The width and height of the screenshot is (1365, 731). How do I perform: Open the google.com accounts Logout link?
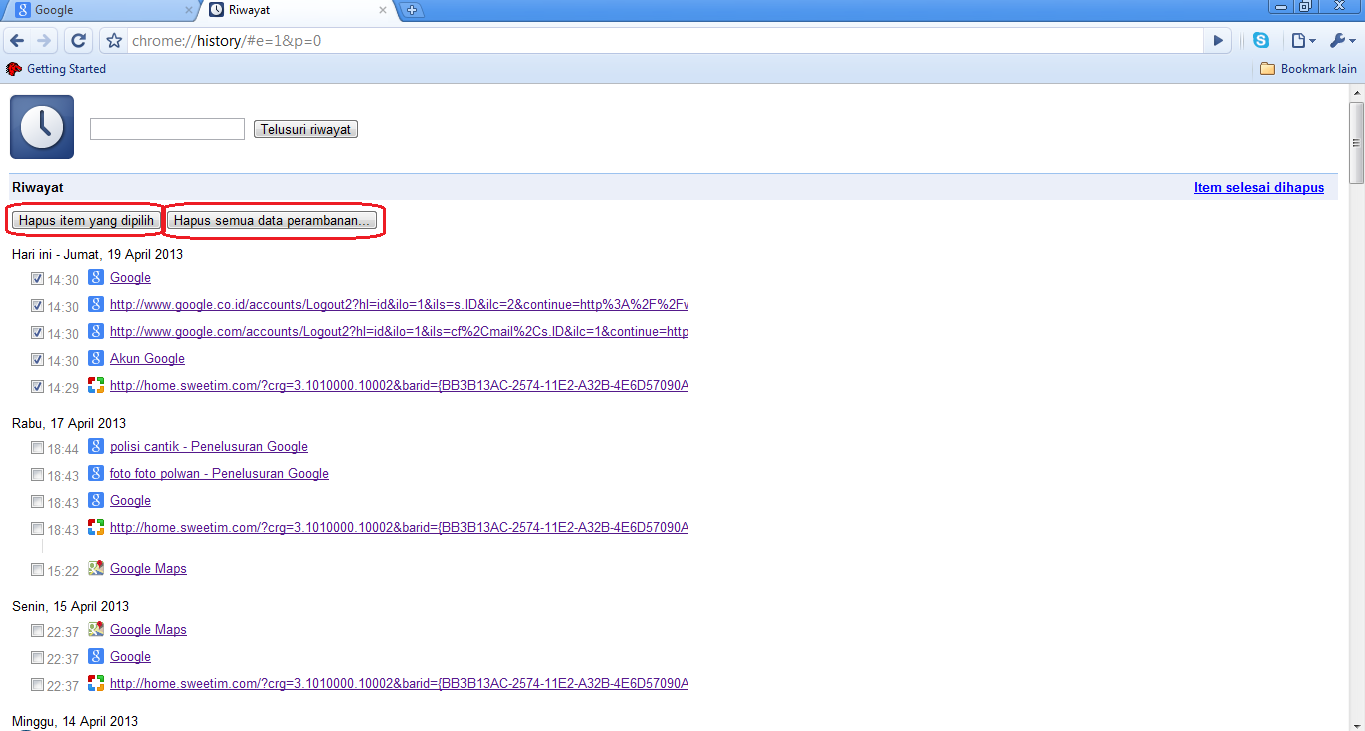[x=399, y=331]
